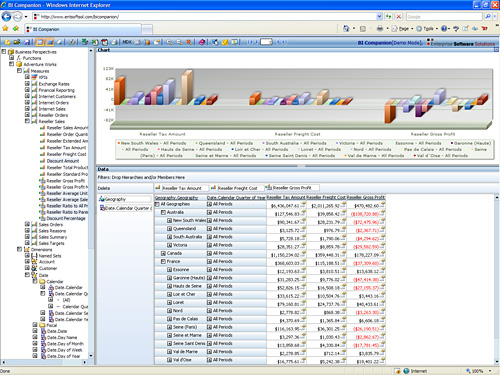
Task: Click the Geography.Geography column header link
Action: coord(176,198)
